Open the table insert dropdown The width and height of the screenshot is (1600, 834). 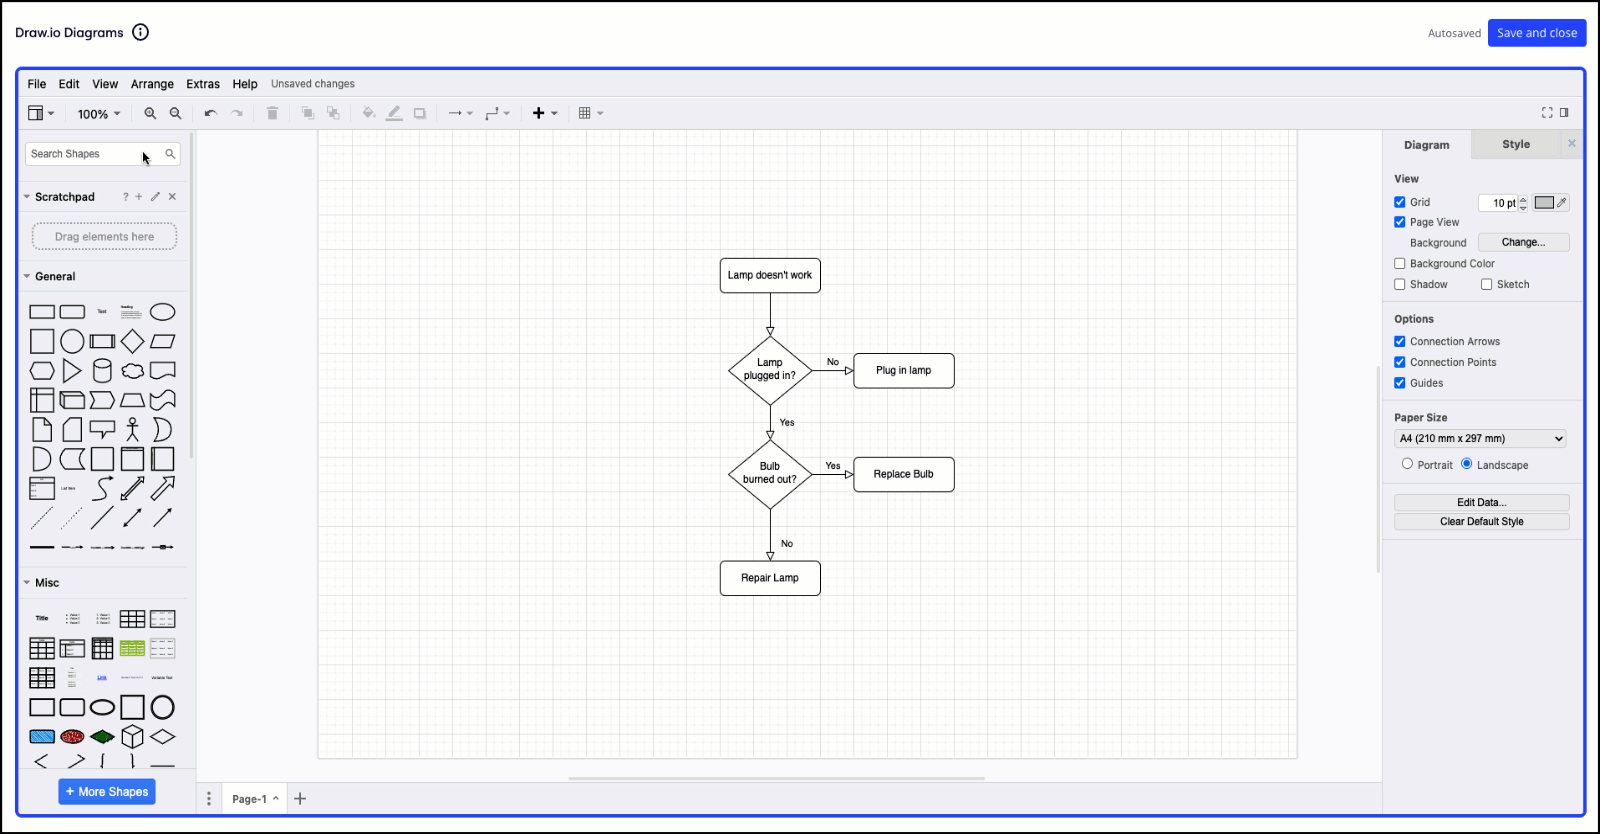tap(591, 113)
